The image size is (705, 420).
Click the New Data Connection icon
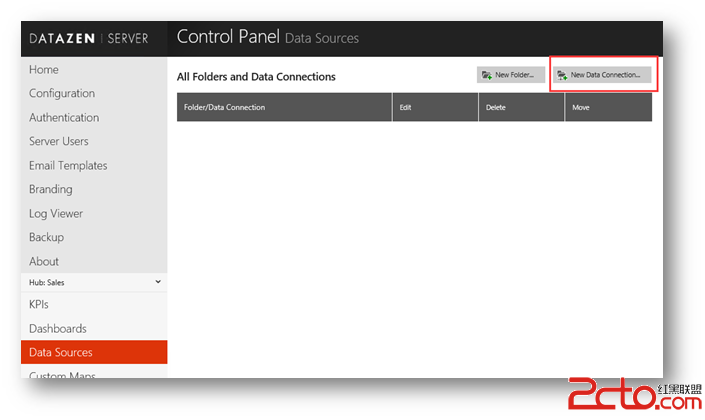click(562, 75)
